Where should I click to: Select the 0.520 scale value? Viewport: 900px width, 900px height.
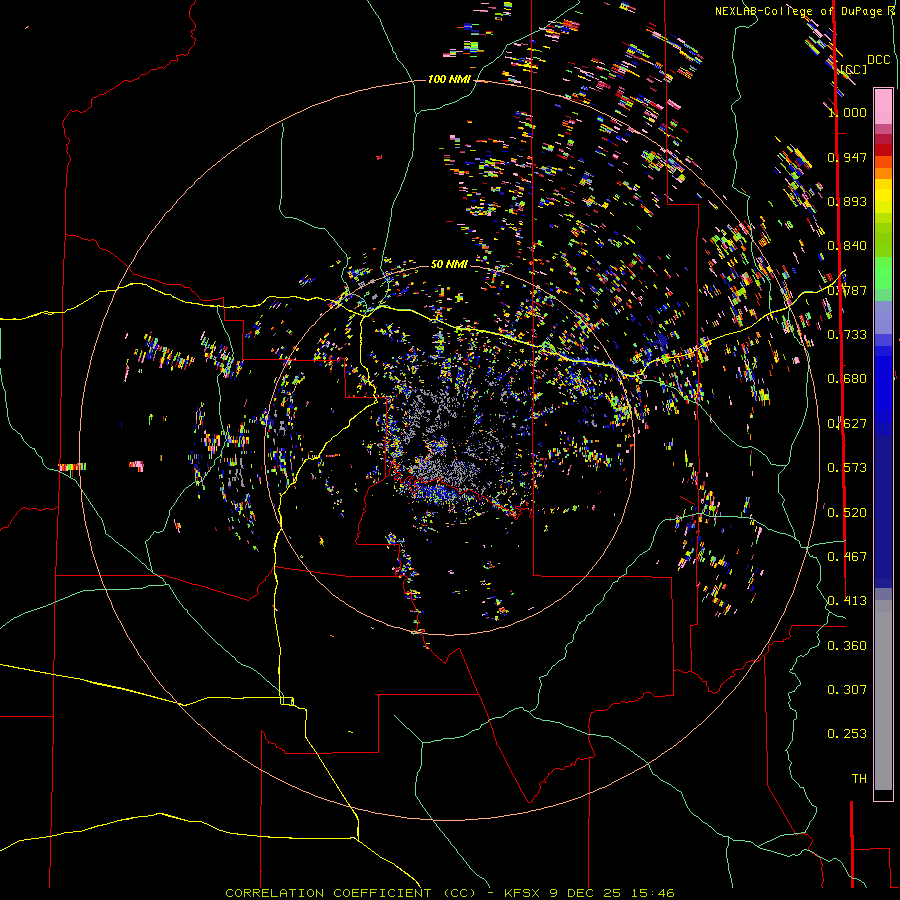tap(847, 513)
